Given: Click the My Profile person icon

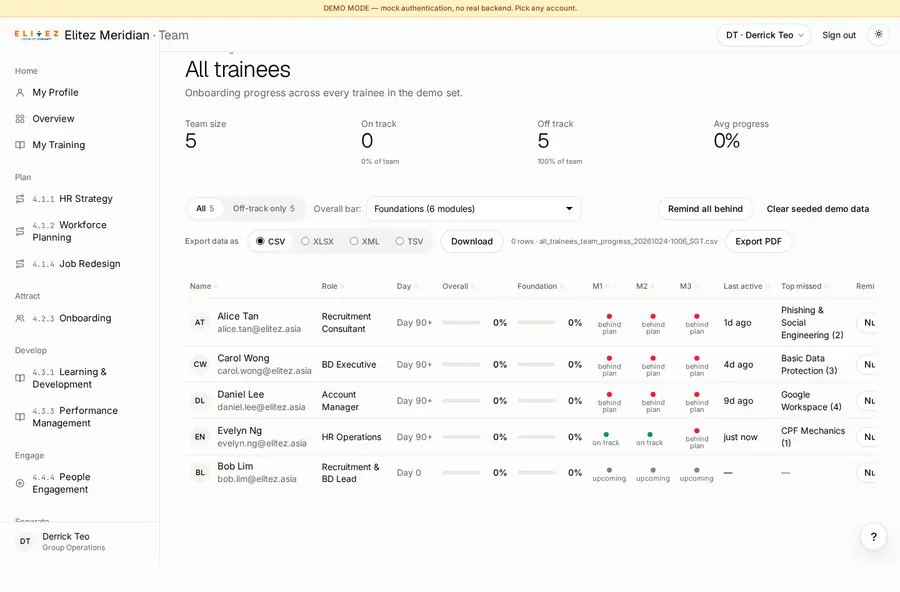Looking at the screenshot, I should click(x=20, y=92).
